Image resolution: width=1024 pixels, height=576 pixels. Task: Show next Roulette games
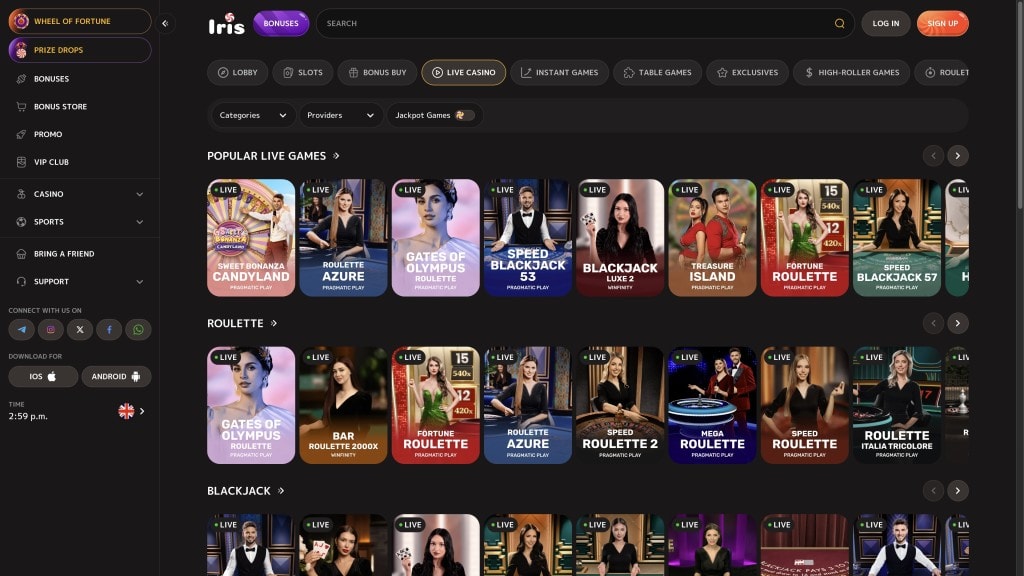957,323
